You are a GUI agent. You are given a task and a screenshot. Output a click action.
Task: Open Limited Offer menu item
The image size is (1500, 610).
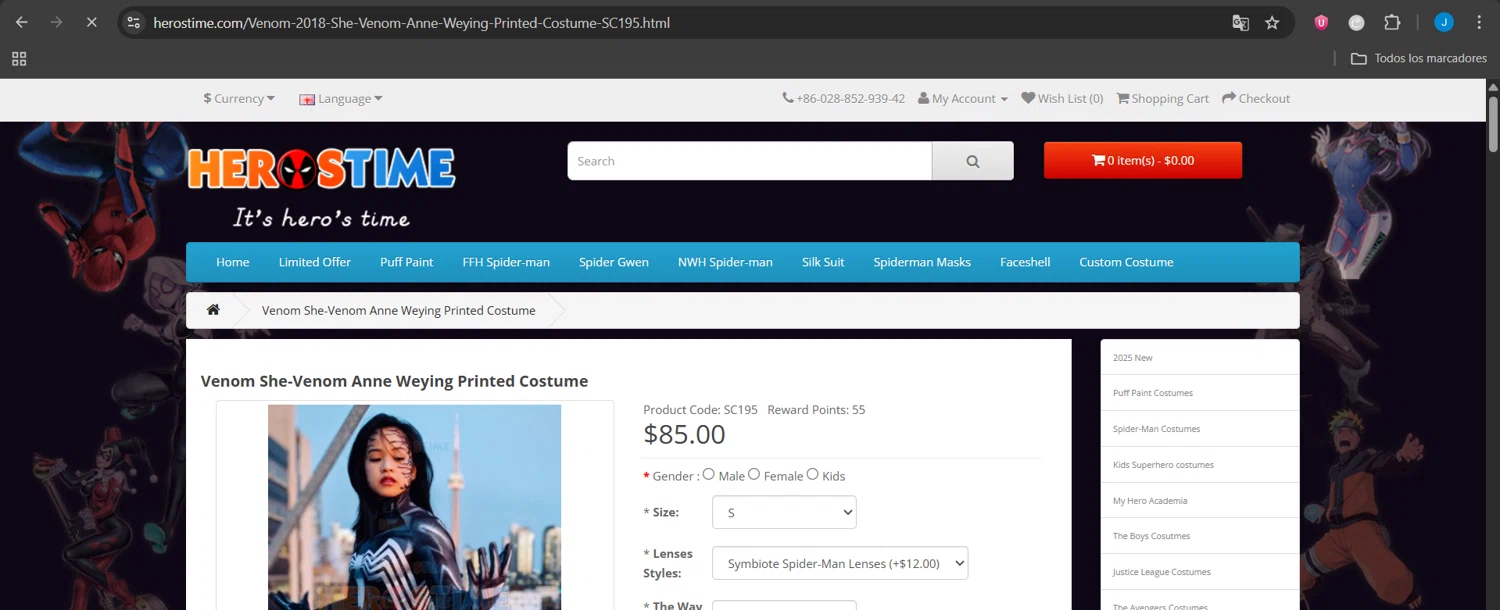pyautogui.click(x=315, y=262)
